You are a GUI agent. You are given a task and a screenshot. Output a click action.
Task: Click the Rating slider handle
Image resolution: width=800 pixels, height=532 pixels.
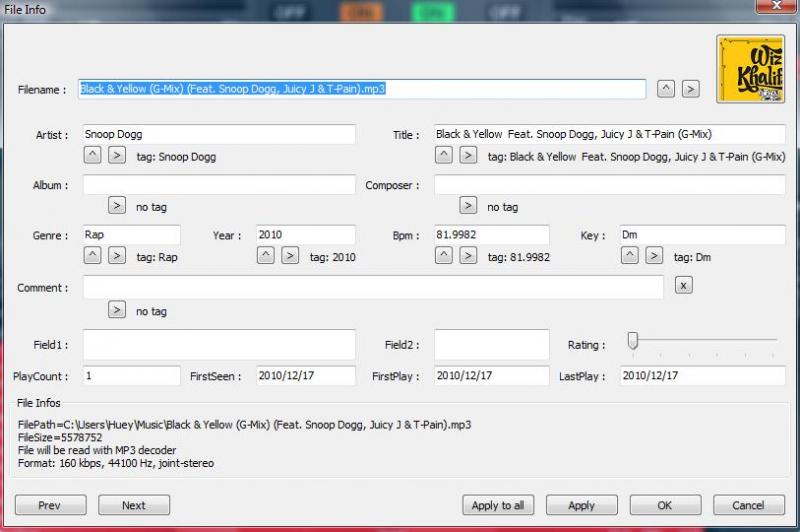tap(633, 341)
